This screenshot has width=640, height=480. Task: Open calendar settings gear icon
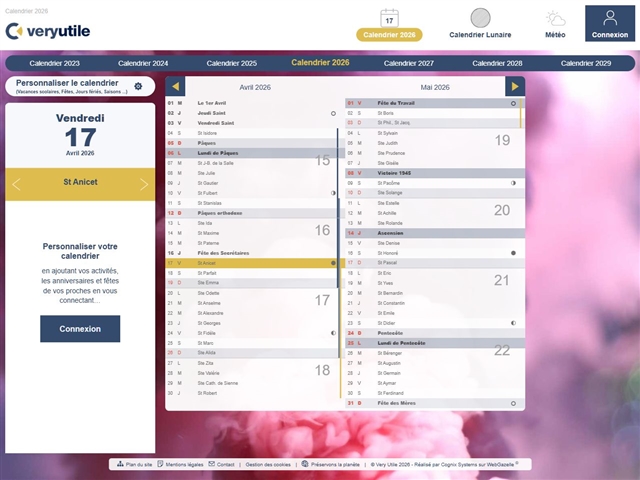pyautogui.click(x=138, y=86)
